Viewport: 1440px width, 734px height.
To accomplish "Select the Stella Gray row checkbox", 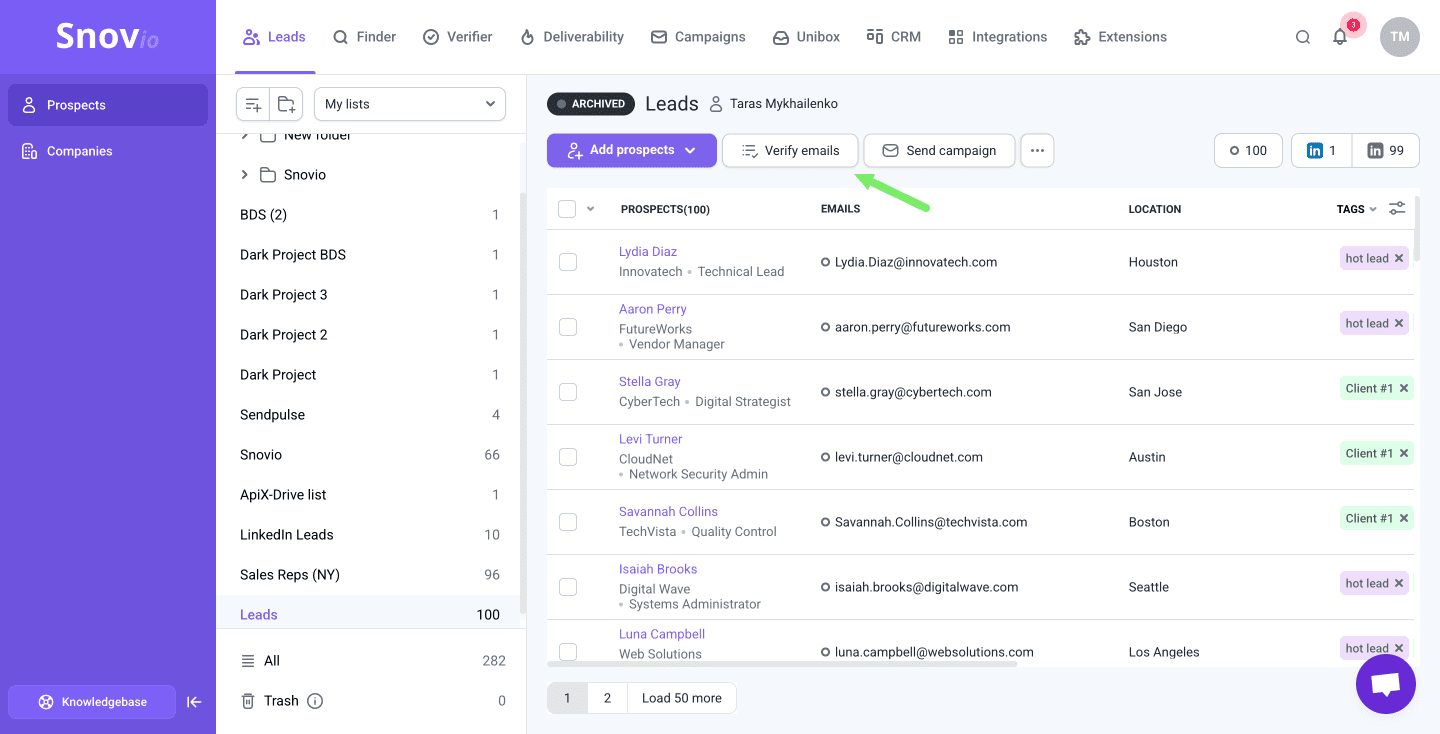I will [x=568, y=392].
